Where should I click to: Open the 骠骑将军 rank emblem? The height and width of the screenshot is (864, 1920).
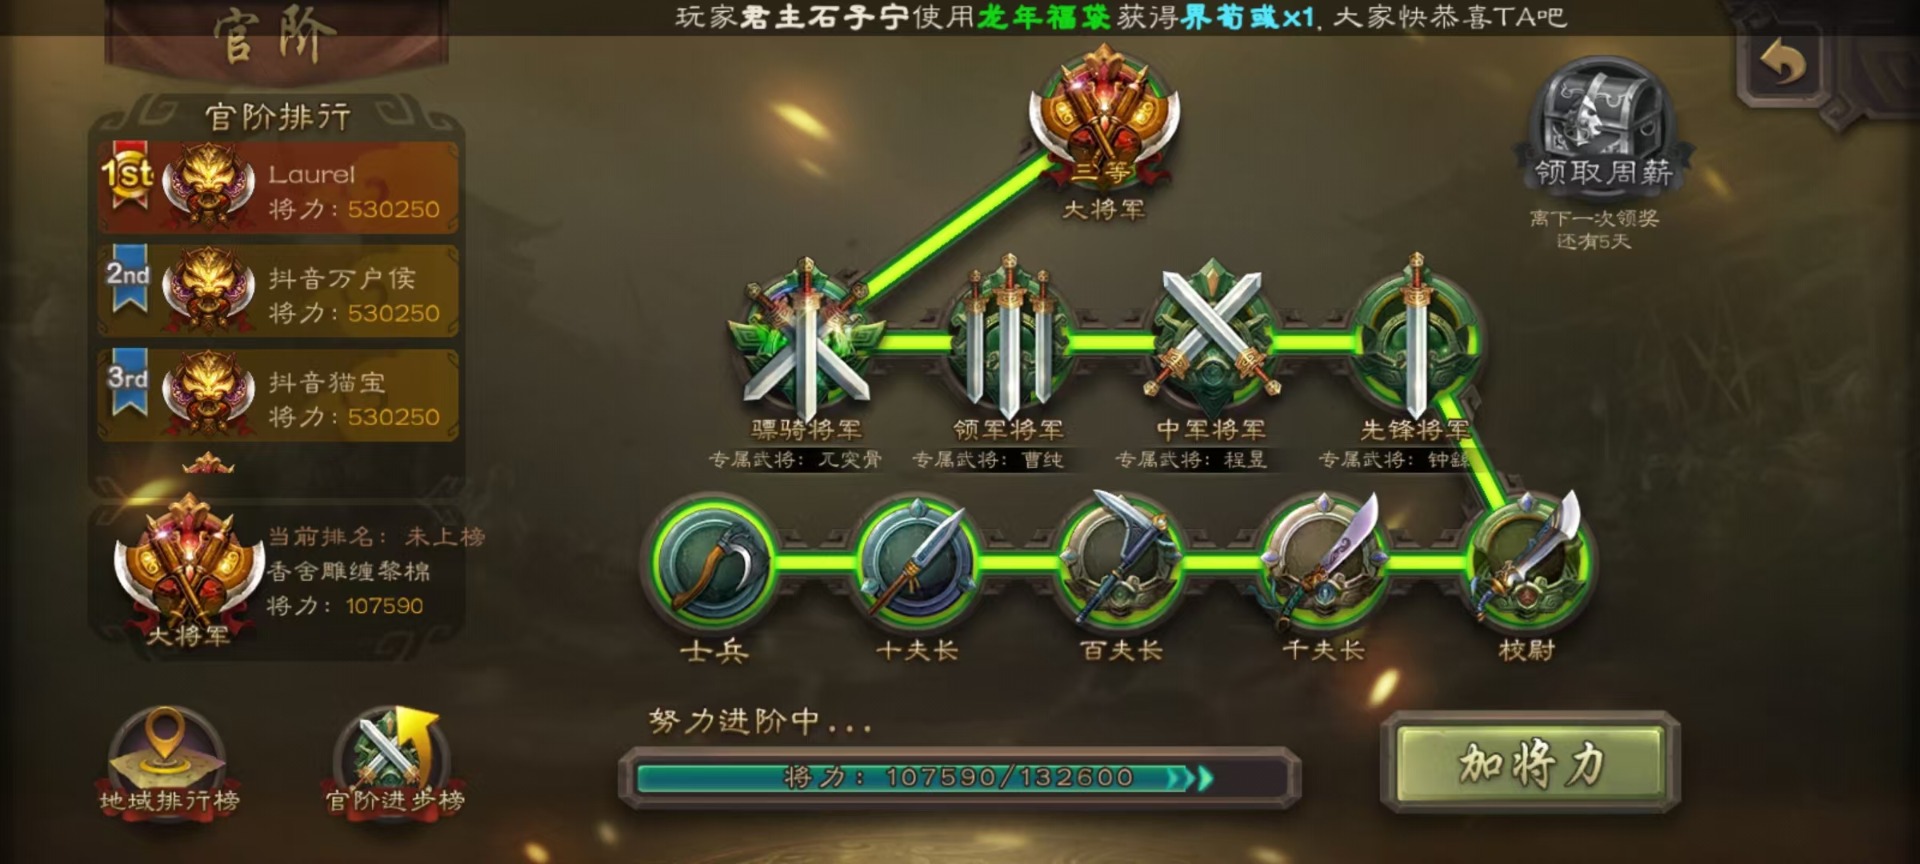[x=805, y=340]
